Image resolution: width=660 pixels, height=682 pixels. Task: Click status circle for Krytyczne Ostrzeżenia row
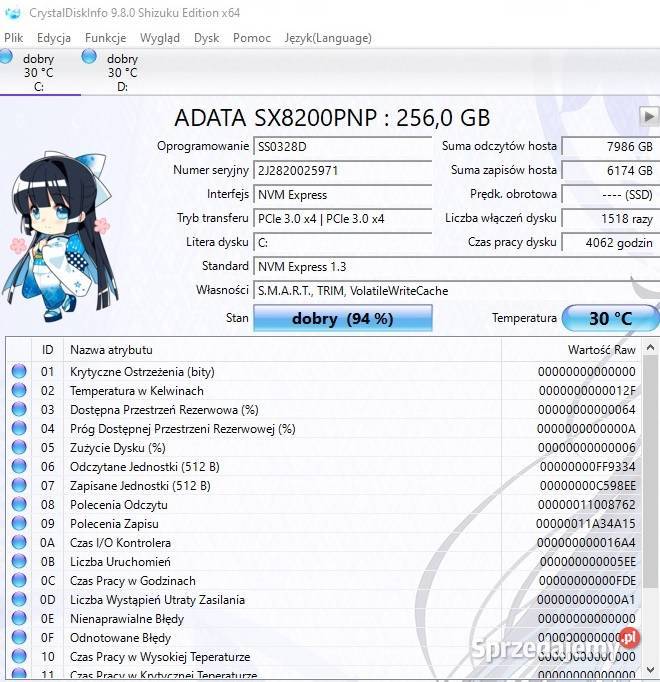tap(19, 371)
